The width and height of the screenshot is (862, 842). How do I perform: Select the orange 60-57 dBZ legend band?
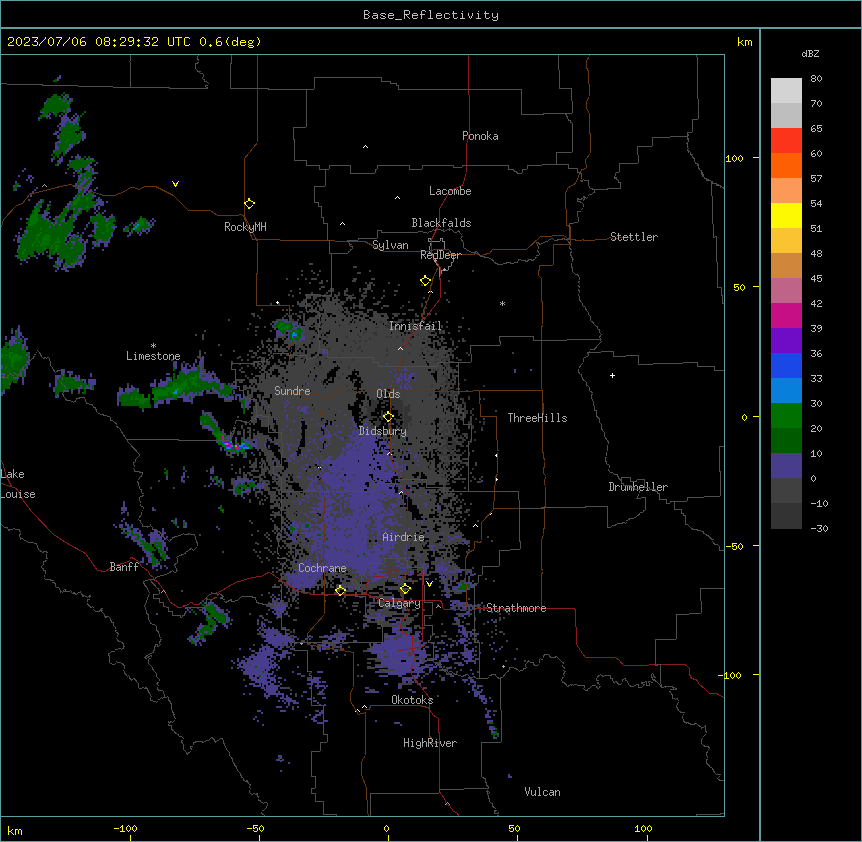point(786,165)
